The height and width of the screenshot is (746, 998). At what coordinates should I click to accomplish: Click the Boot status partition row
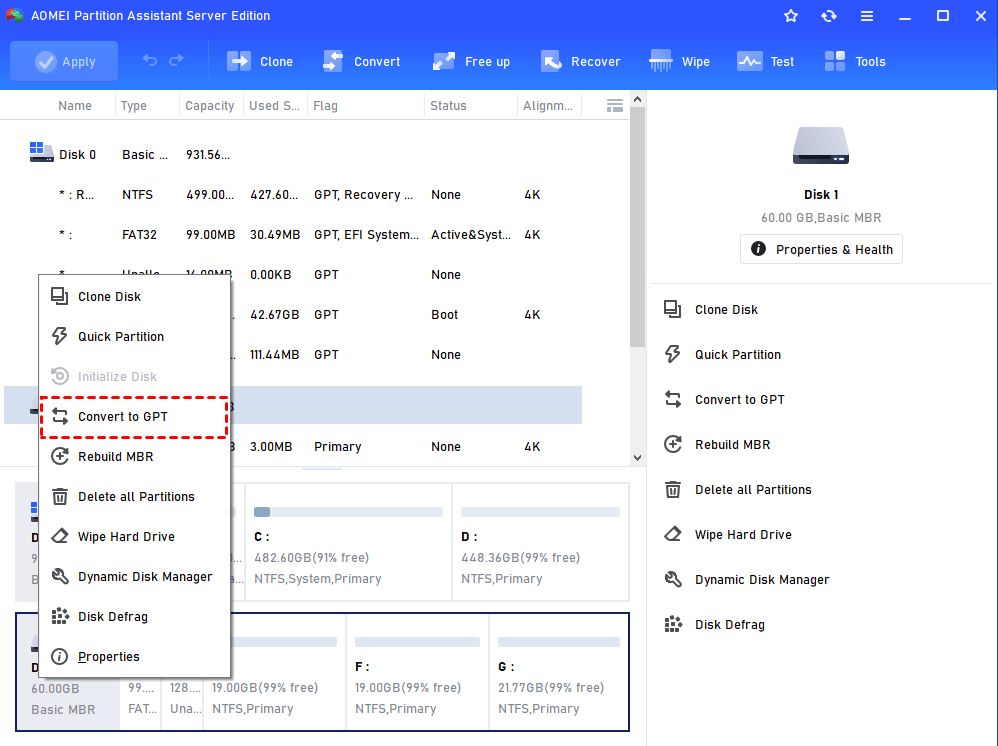pyautogui.click(x=406, y=315)
